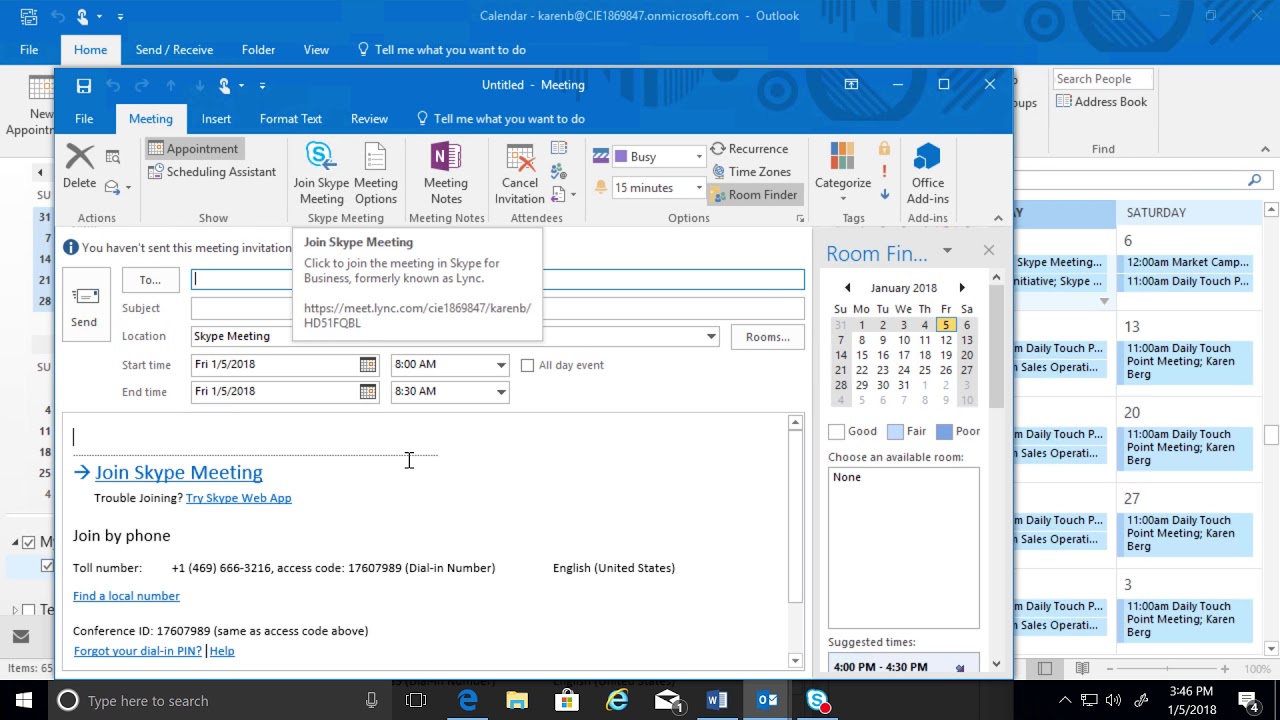Open Word from the taskbar
Viewport: 1280px width, 720px height.
click(717, 700)
